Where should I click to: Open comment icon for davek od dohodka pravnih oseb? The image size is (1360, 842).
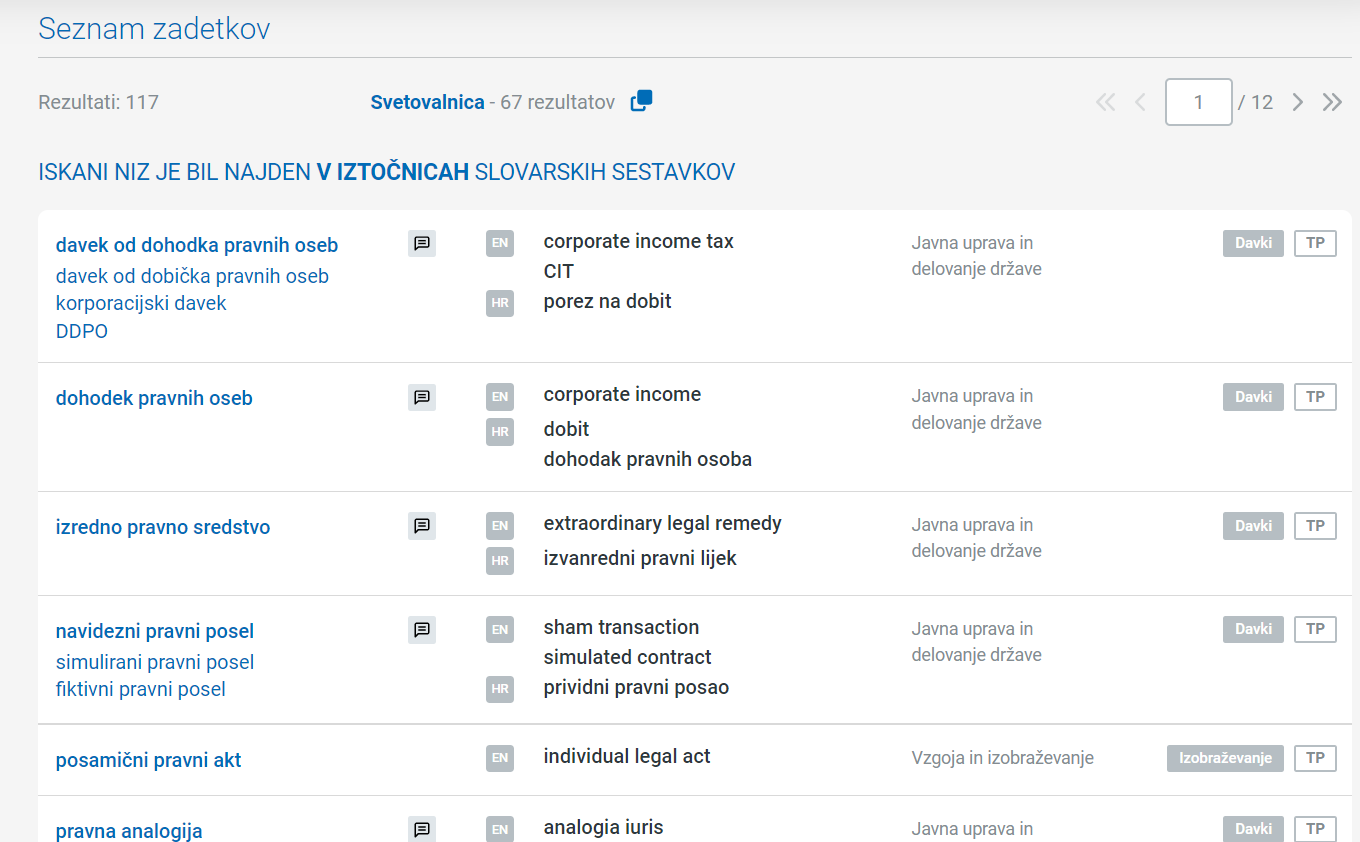tap(422, 243)
